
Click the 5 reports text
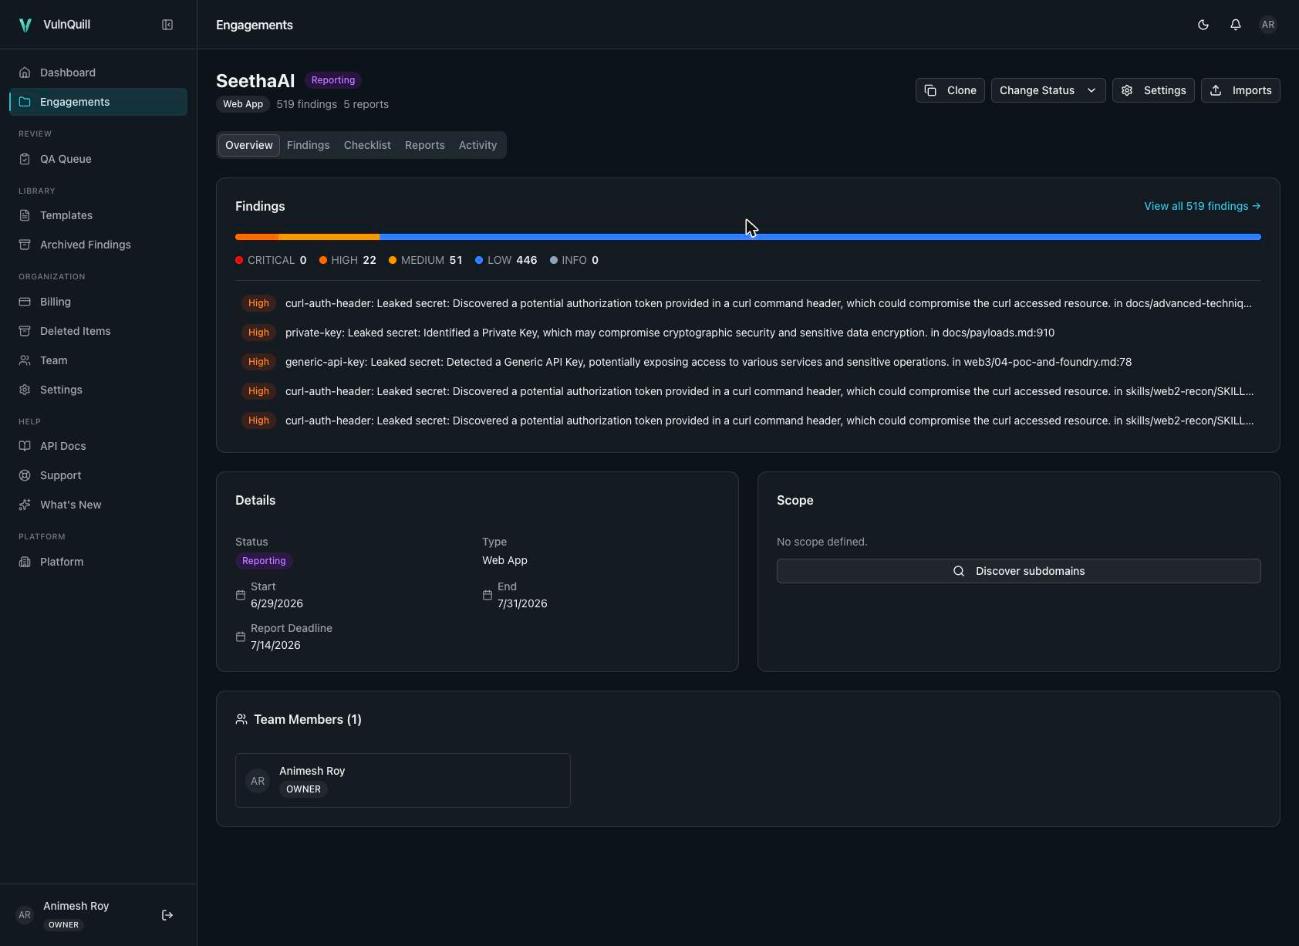click(366, 104)
